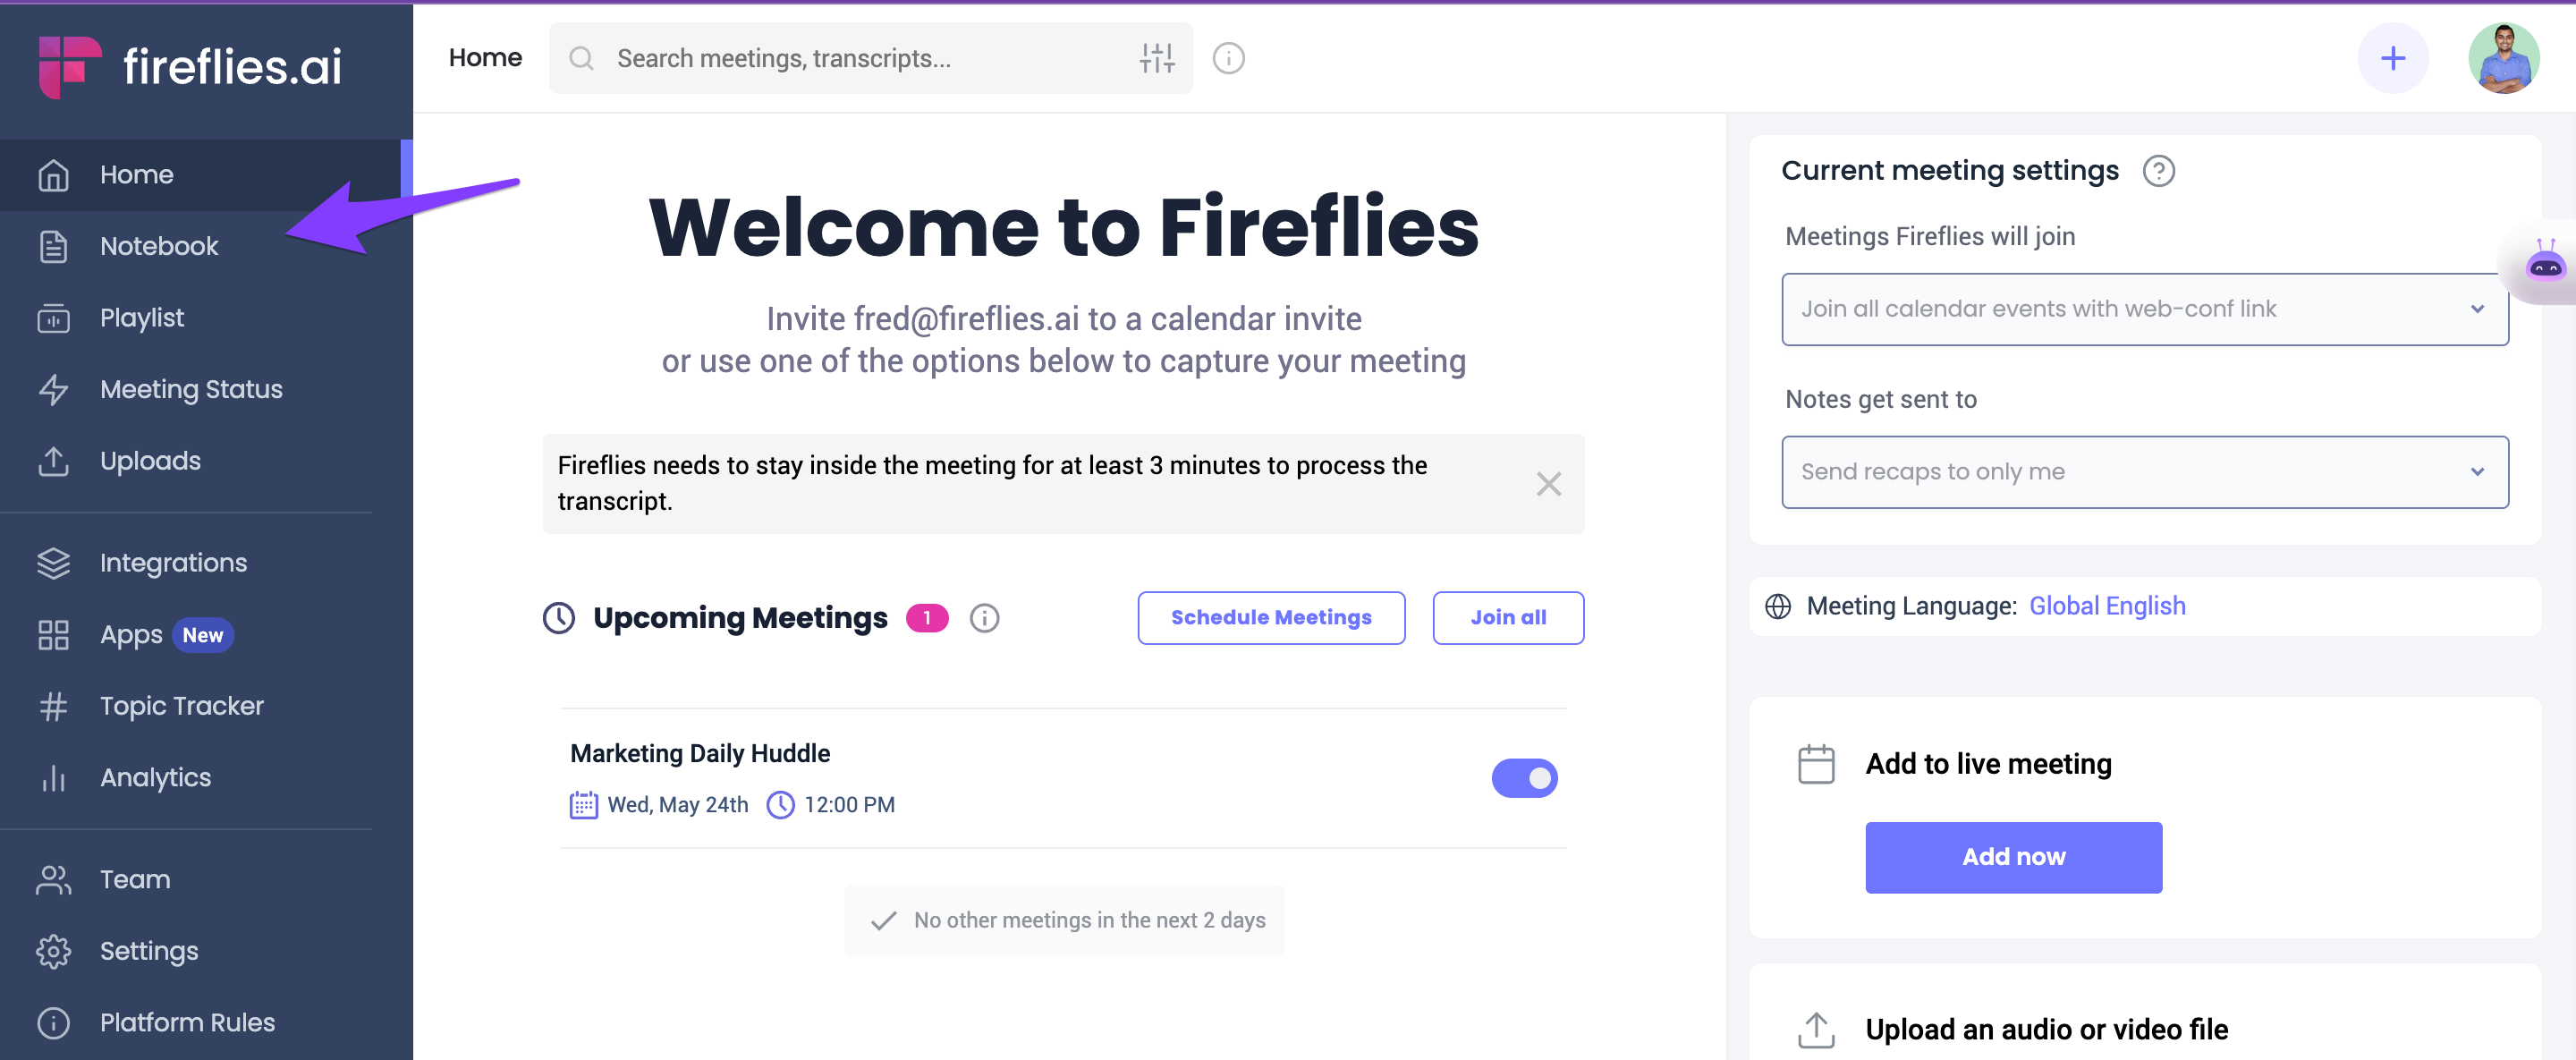
Task: Open the user profile avatar
Action: pos(2503,58)
